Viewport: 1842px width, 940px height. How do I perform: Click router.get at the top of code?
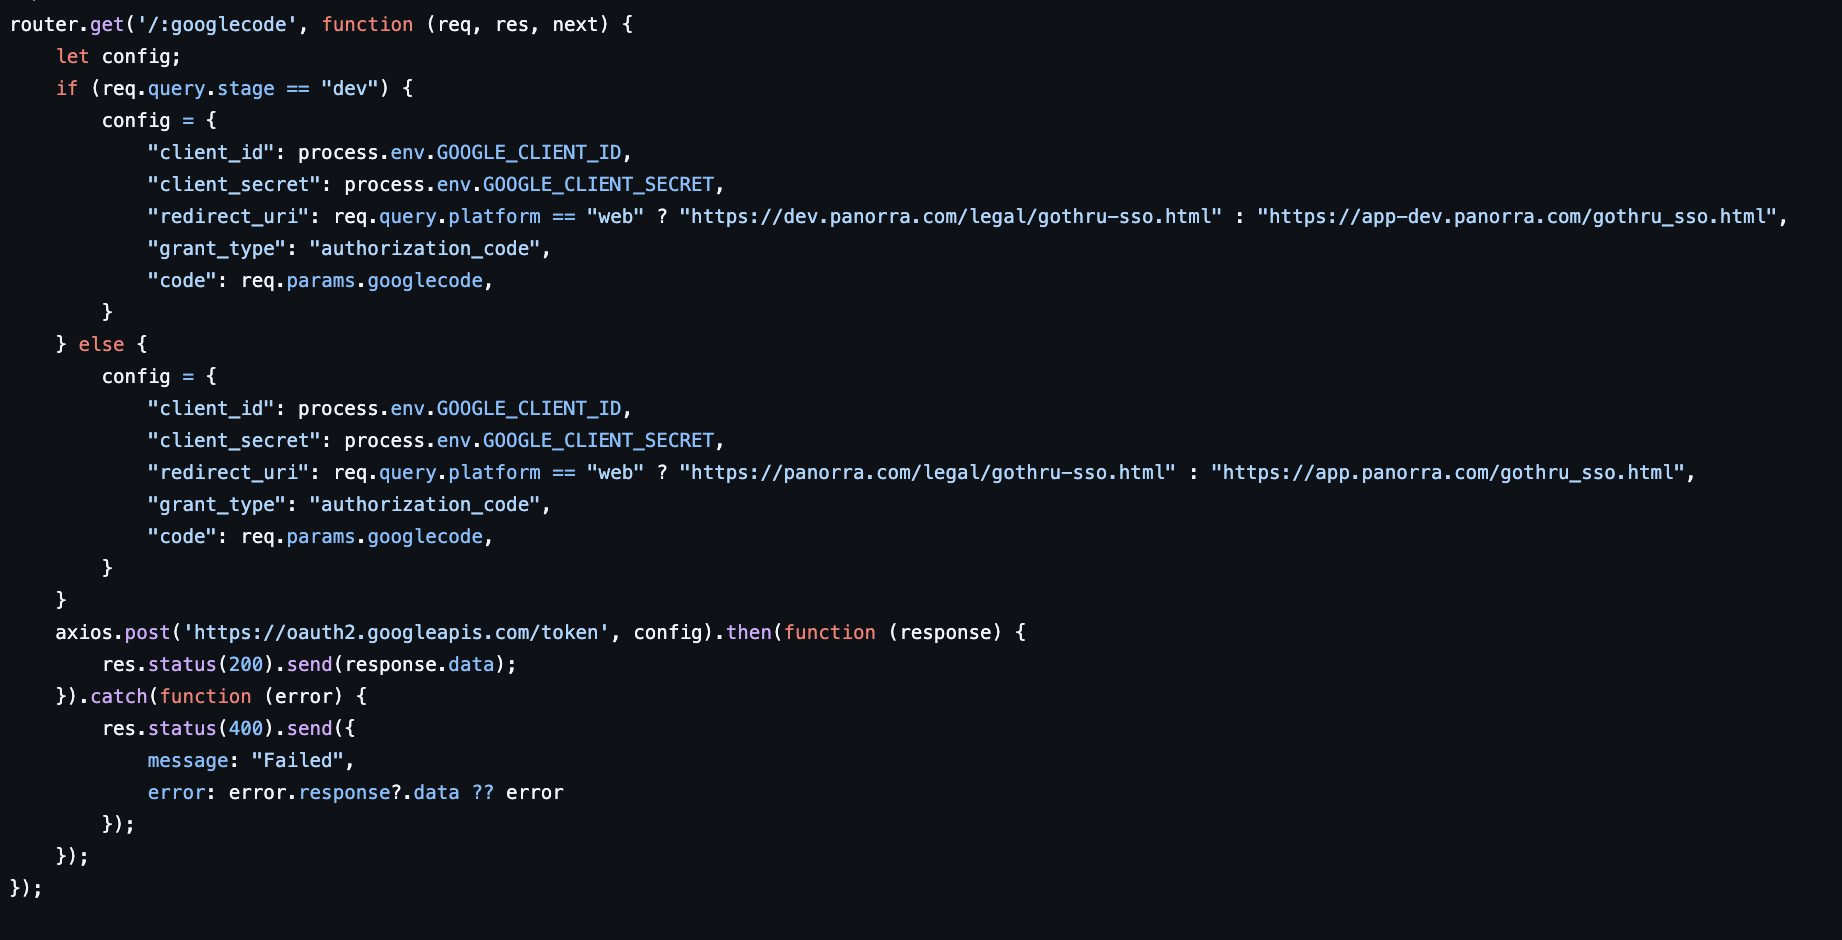click(67, 24)
